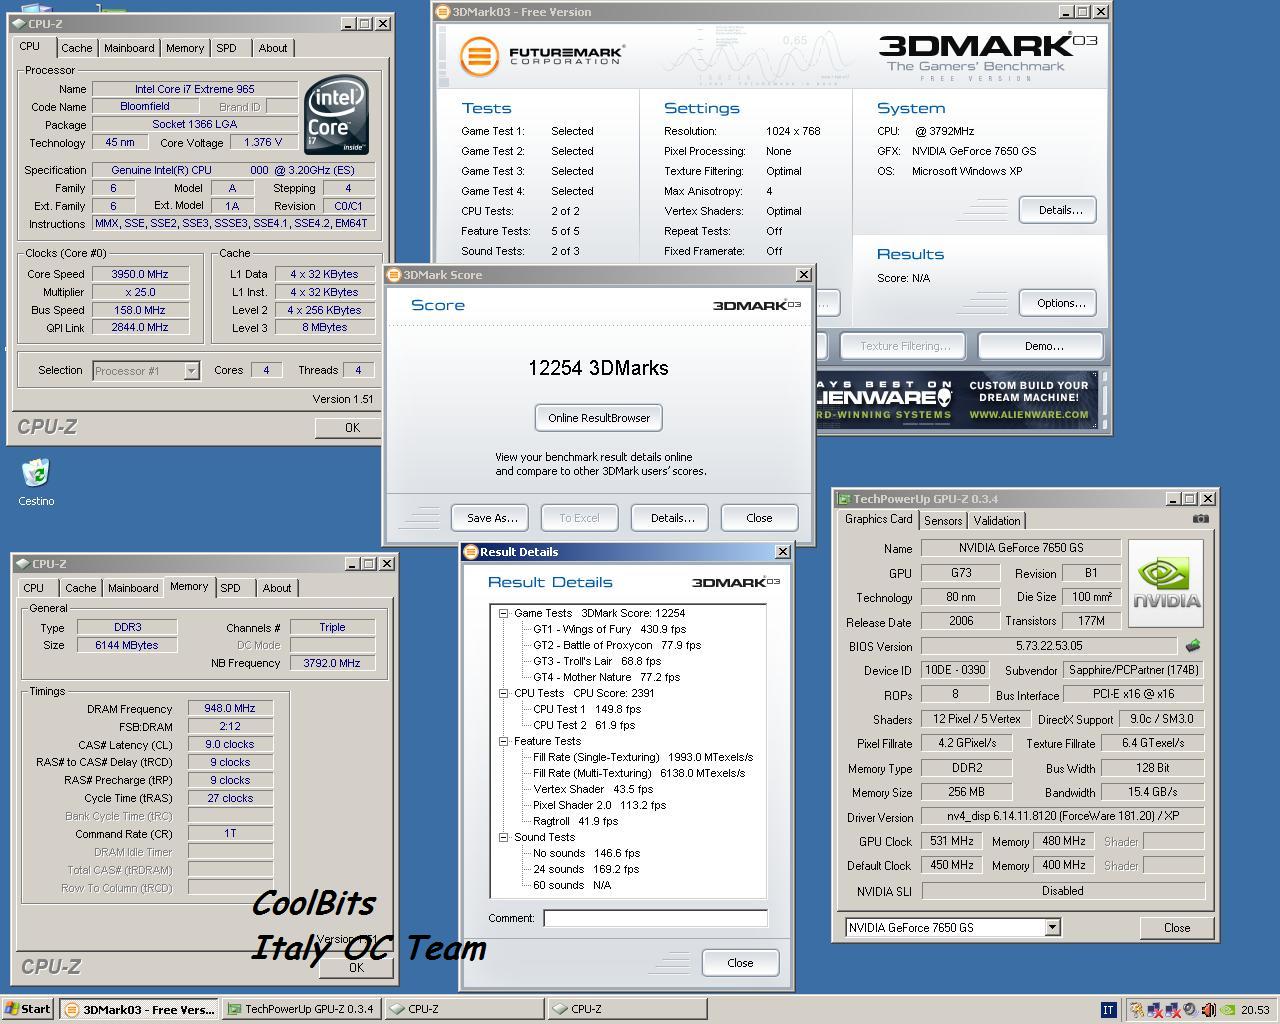Viewport: 1280px width, 1024px height.
Task: Select Pixel Shader 2.0 result row
Action: [599, 805]
